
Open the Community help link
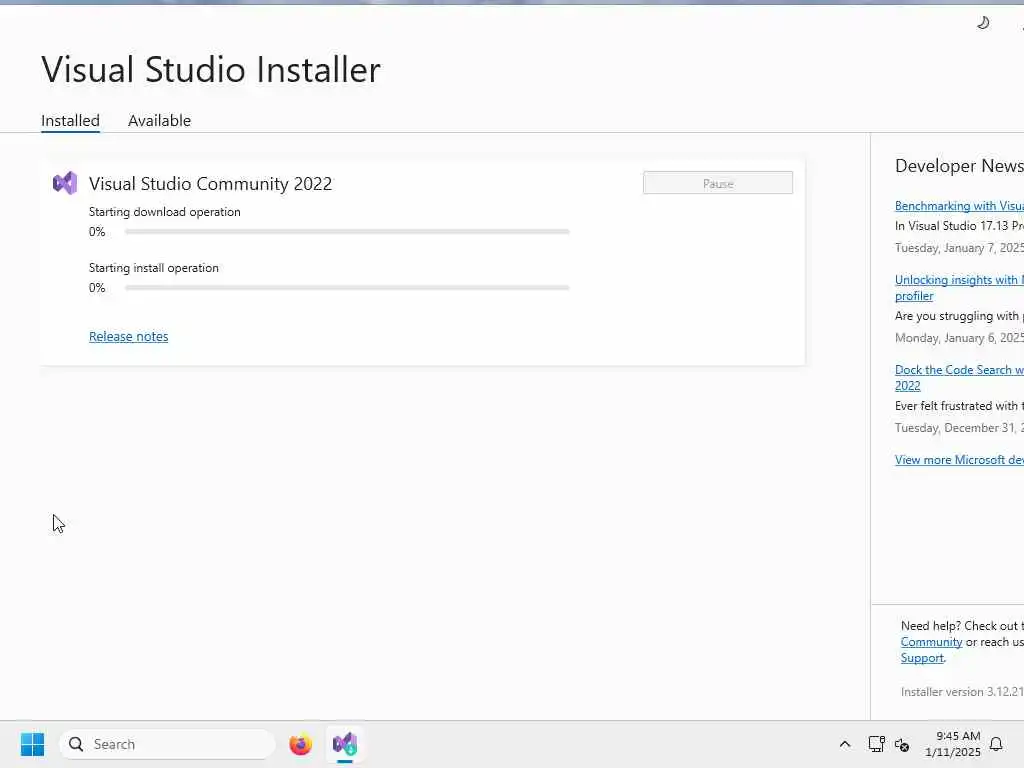[x=931, y=642]
